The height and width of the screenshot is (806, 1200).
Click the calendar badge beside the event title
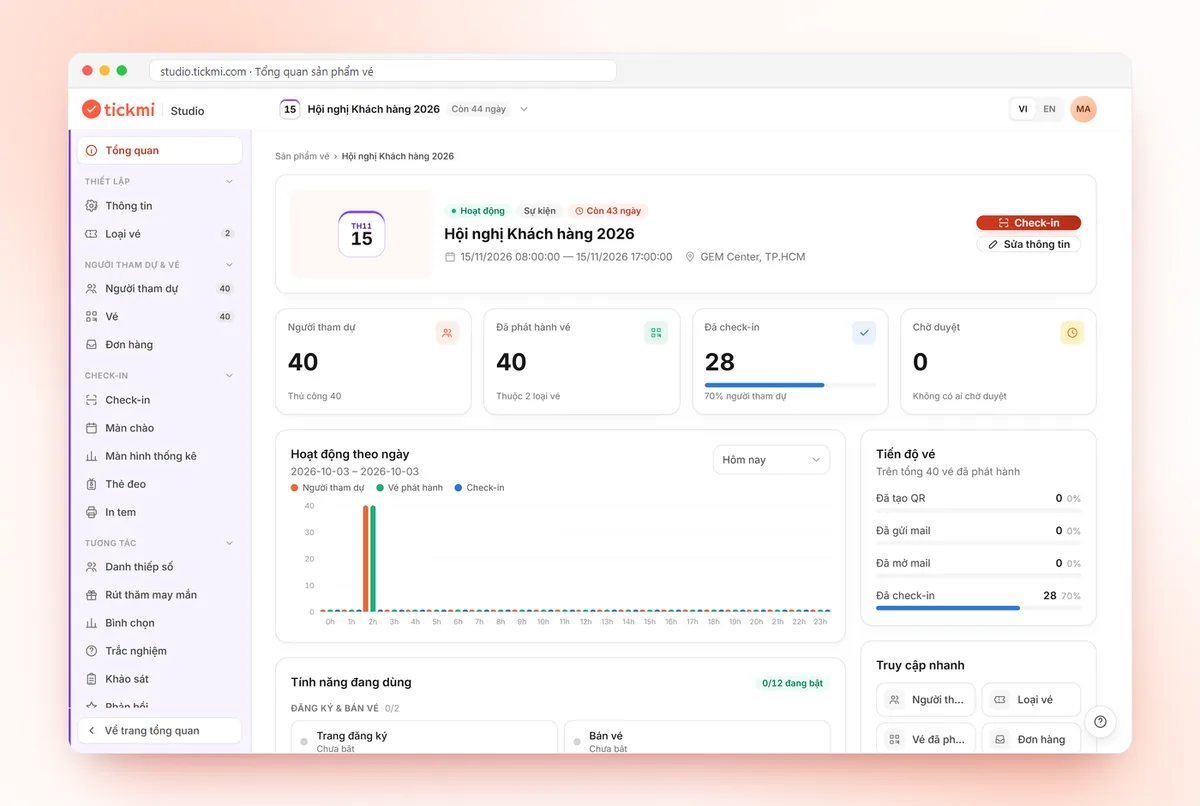290,109
